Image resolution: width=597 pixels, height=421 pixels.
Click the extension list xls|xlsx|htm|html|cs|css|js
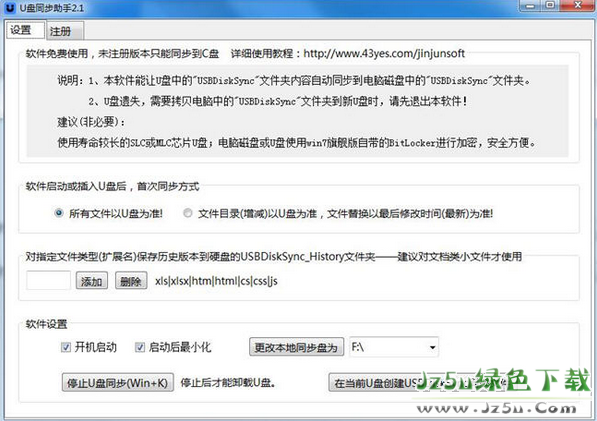coord(216,281)
